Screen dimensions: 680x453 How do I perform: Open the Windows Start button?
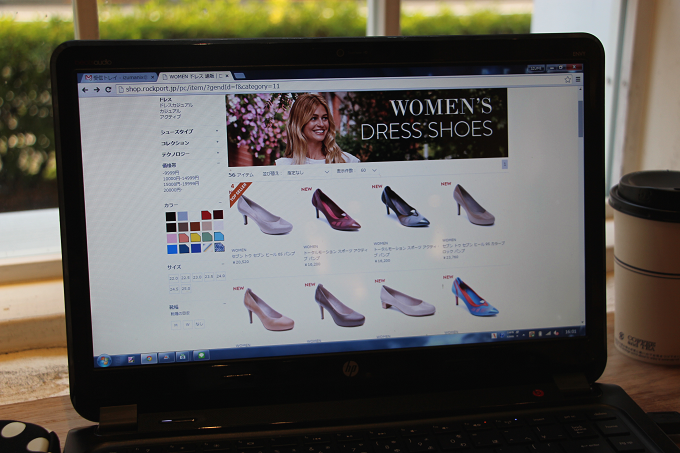[x=104, y=360]
